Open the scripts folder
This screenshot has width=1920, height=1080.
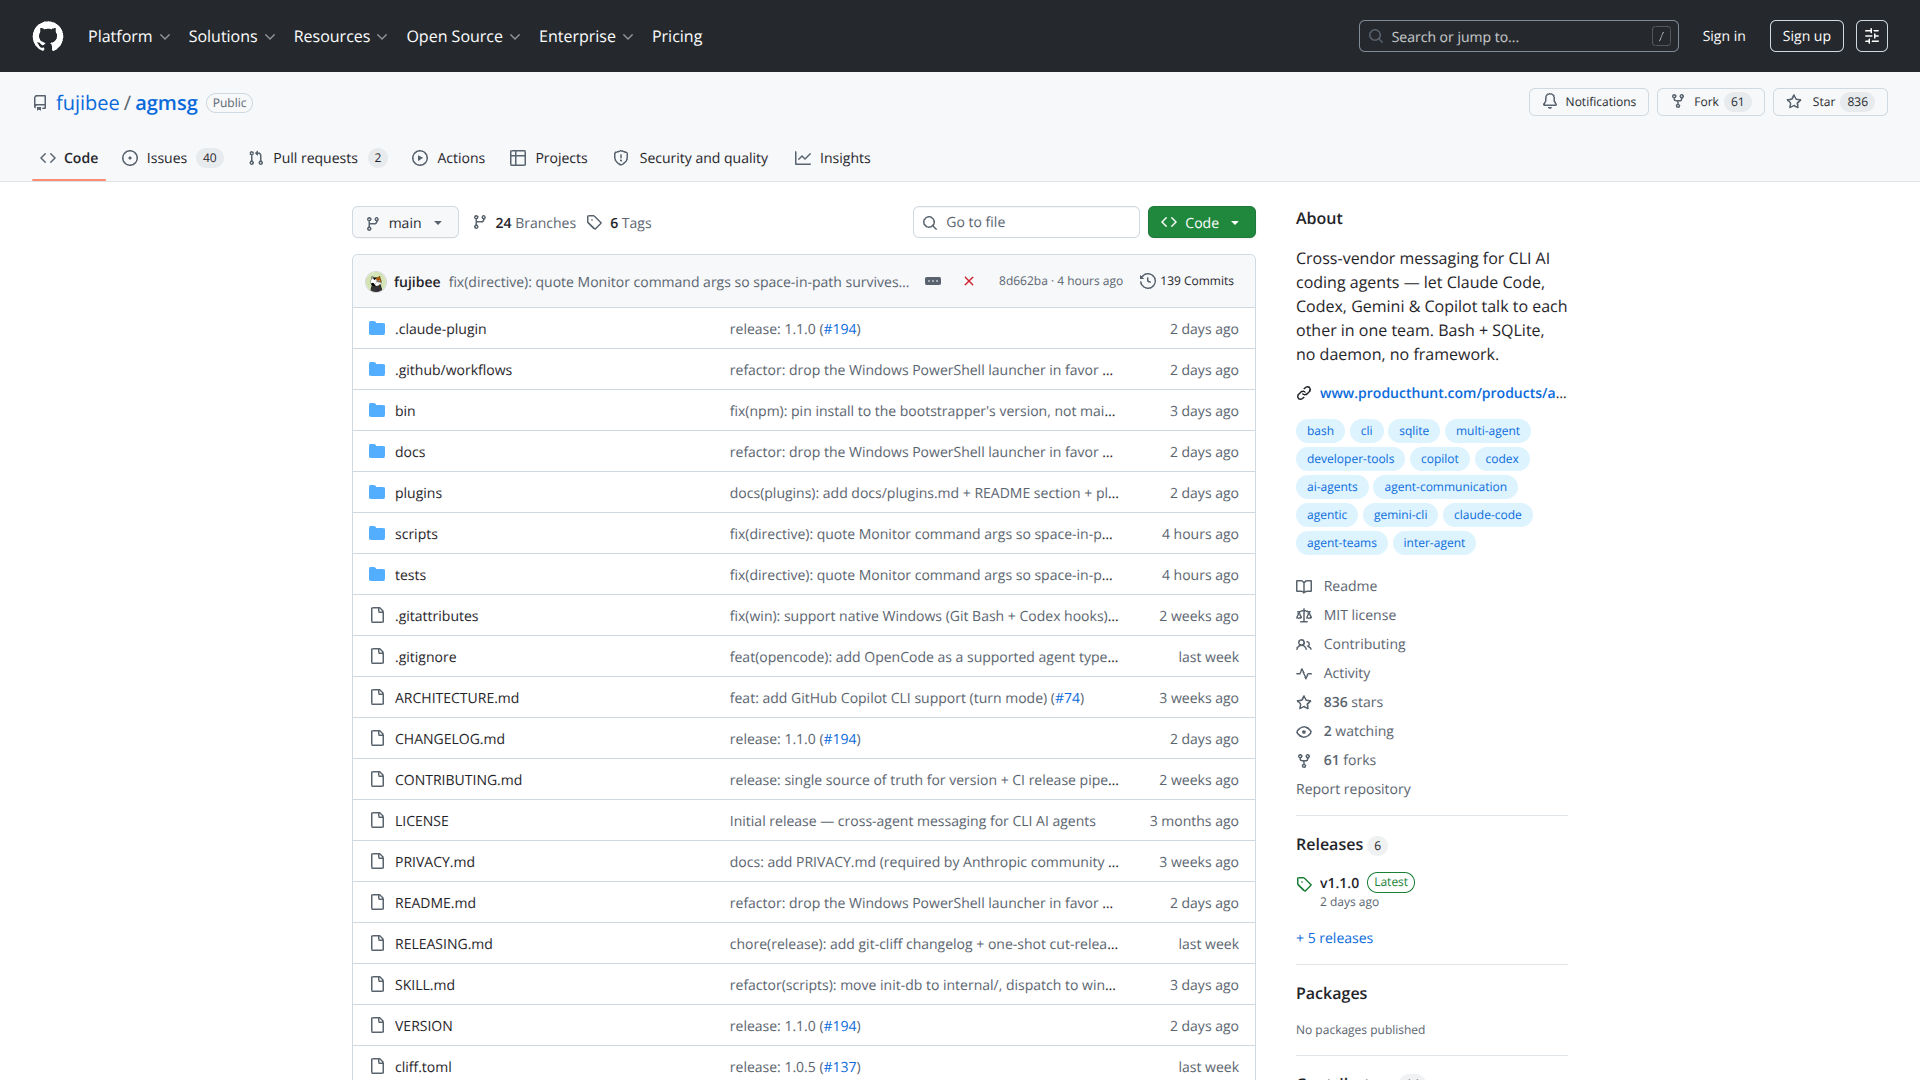[416, 534]
